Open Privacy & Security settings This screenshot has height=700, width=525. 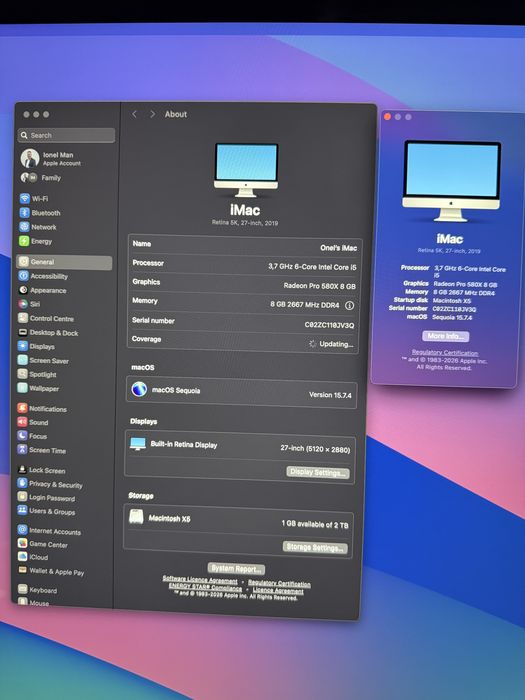click(50, 484)
